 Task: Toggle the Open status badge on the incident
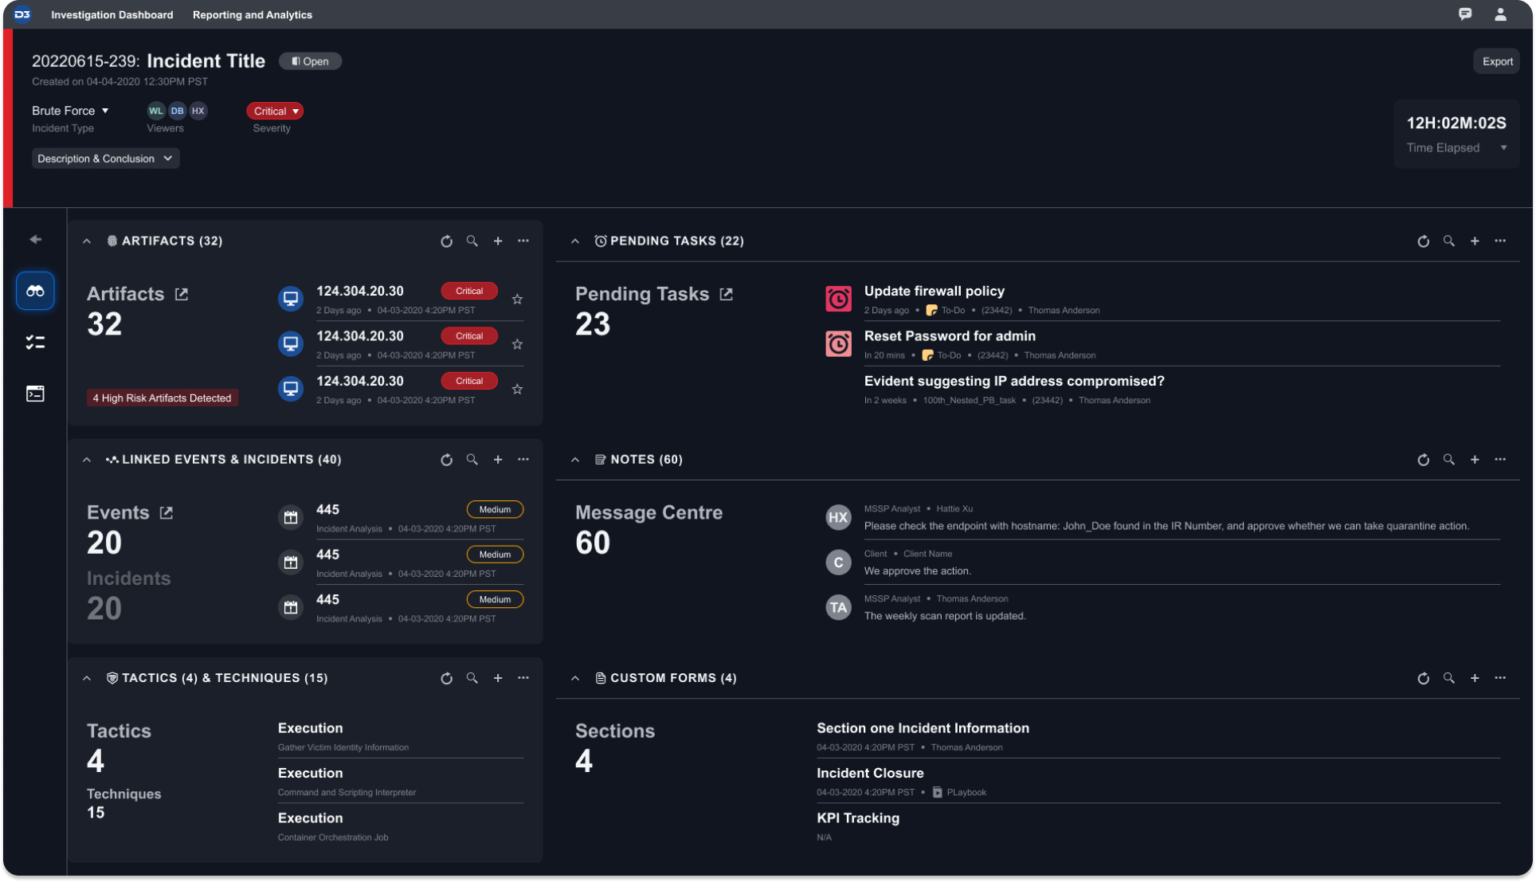(310, 61)
